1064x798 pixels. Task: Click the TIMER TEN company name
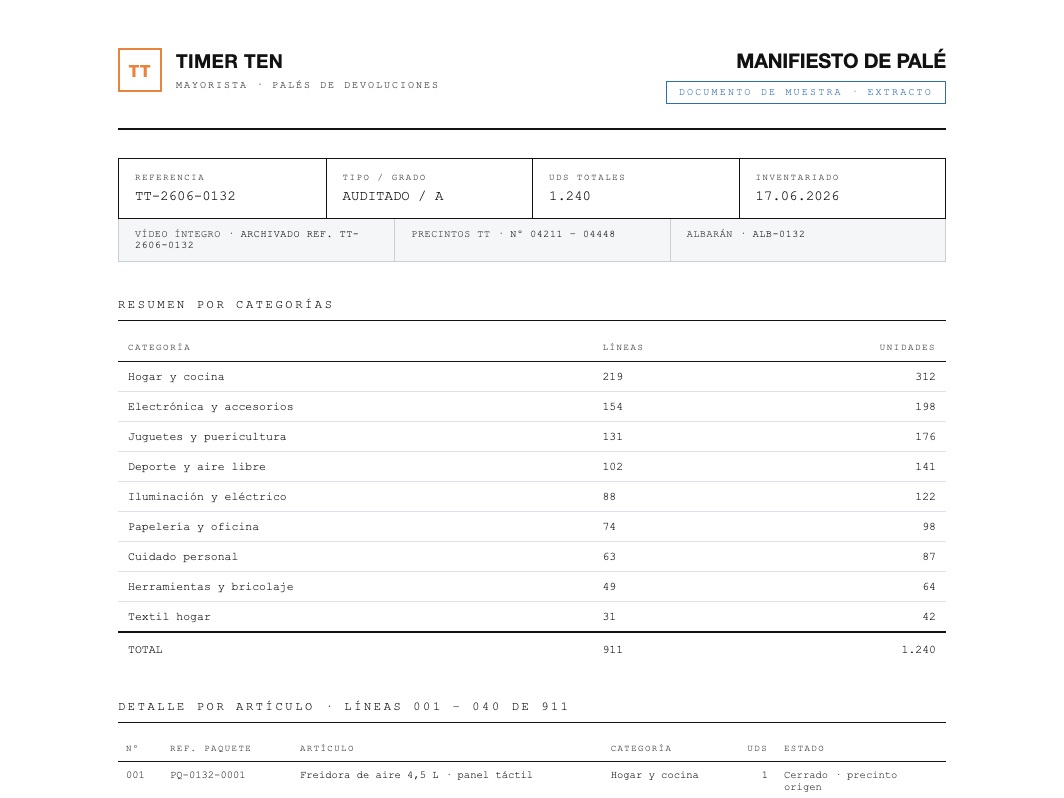229,62
